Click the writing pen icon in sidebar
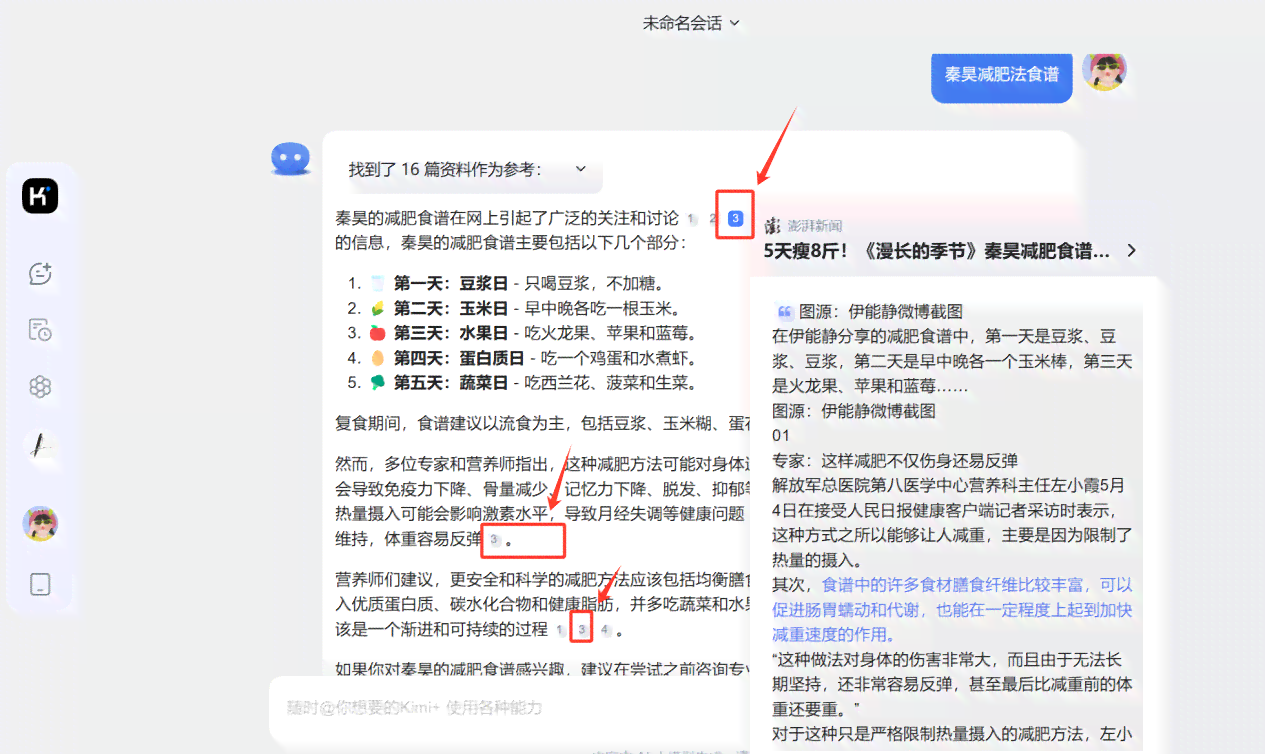Viewport: 1265px width, 754px height. point(40,446)
